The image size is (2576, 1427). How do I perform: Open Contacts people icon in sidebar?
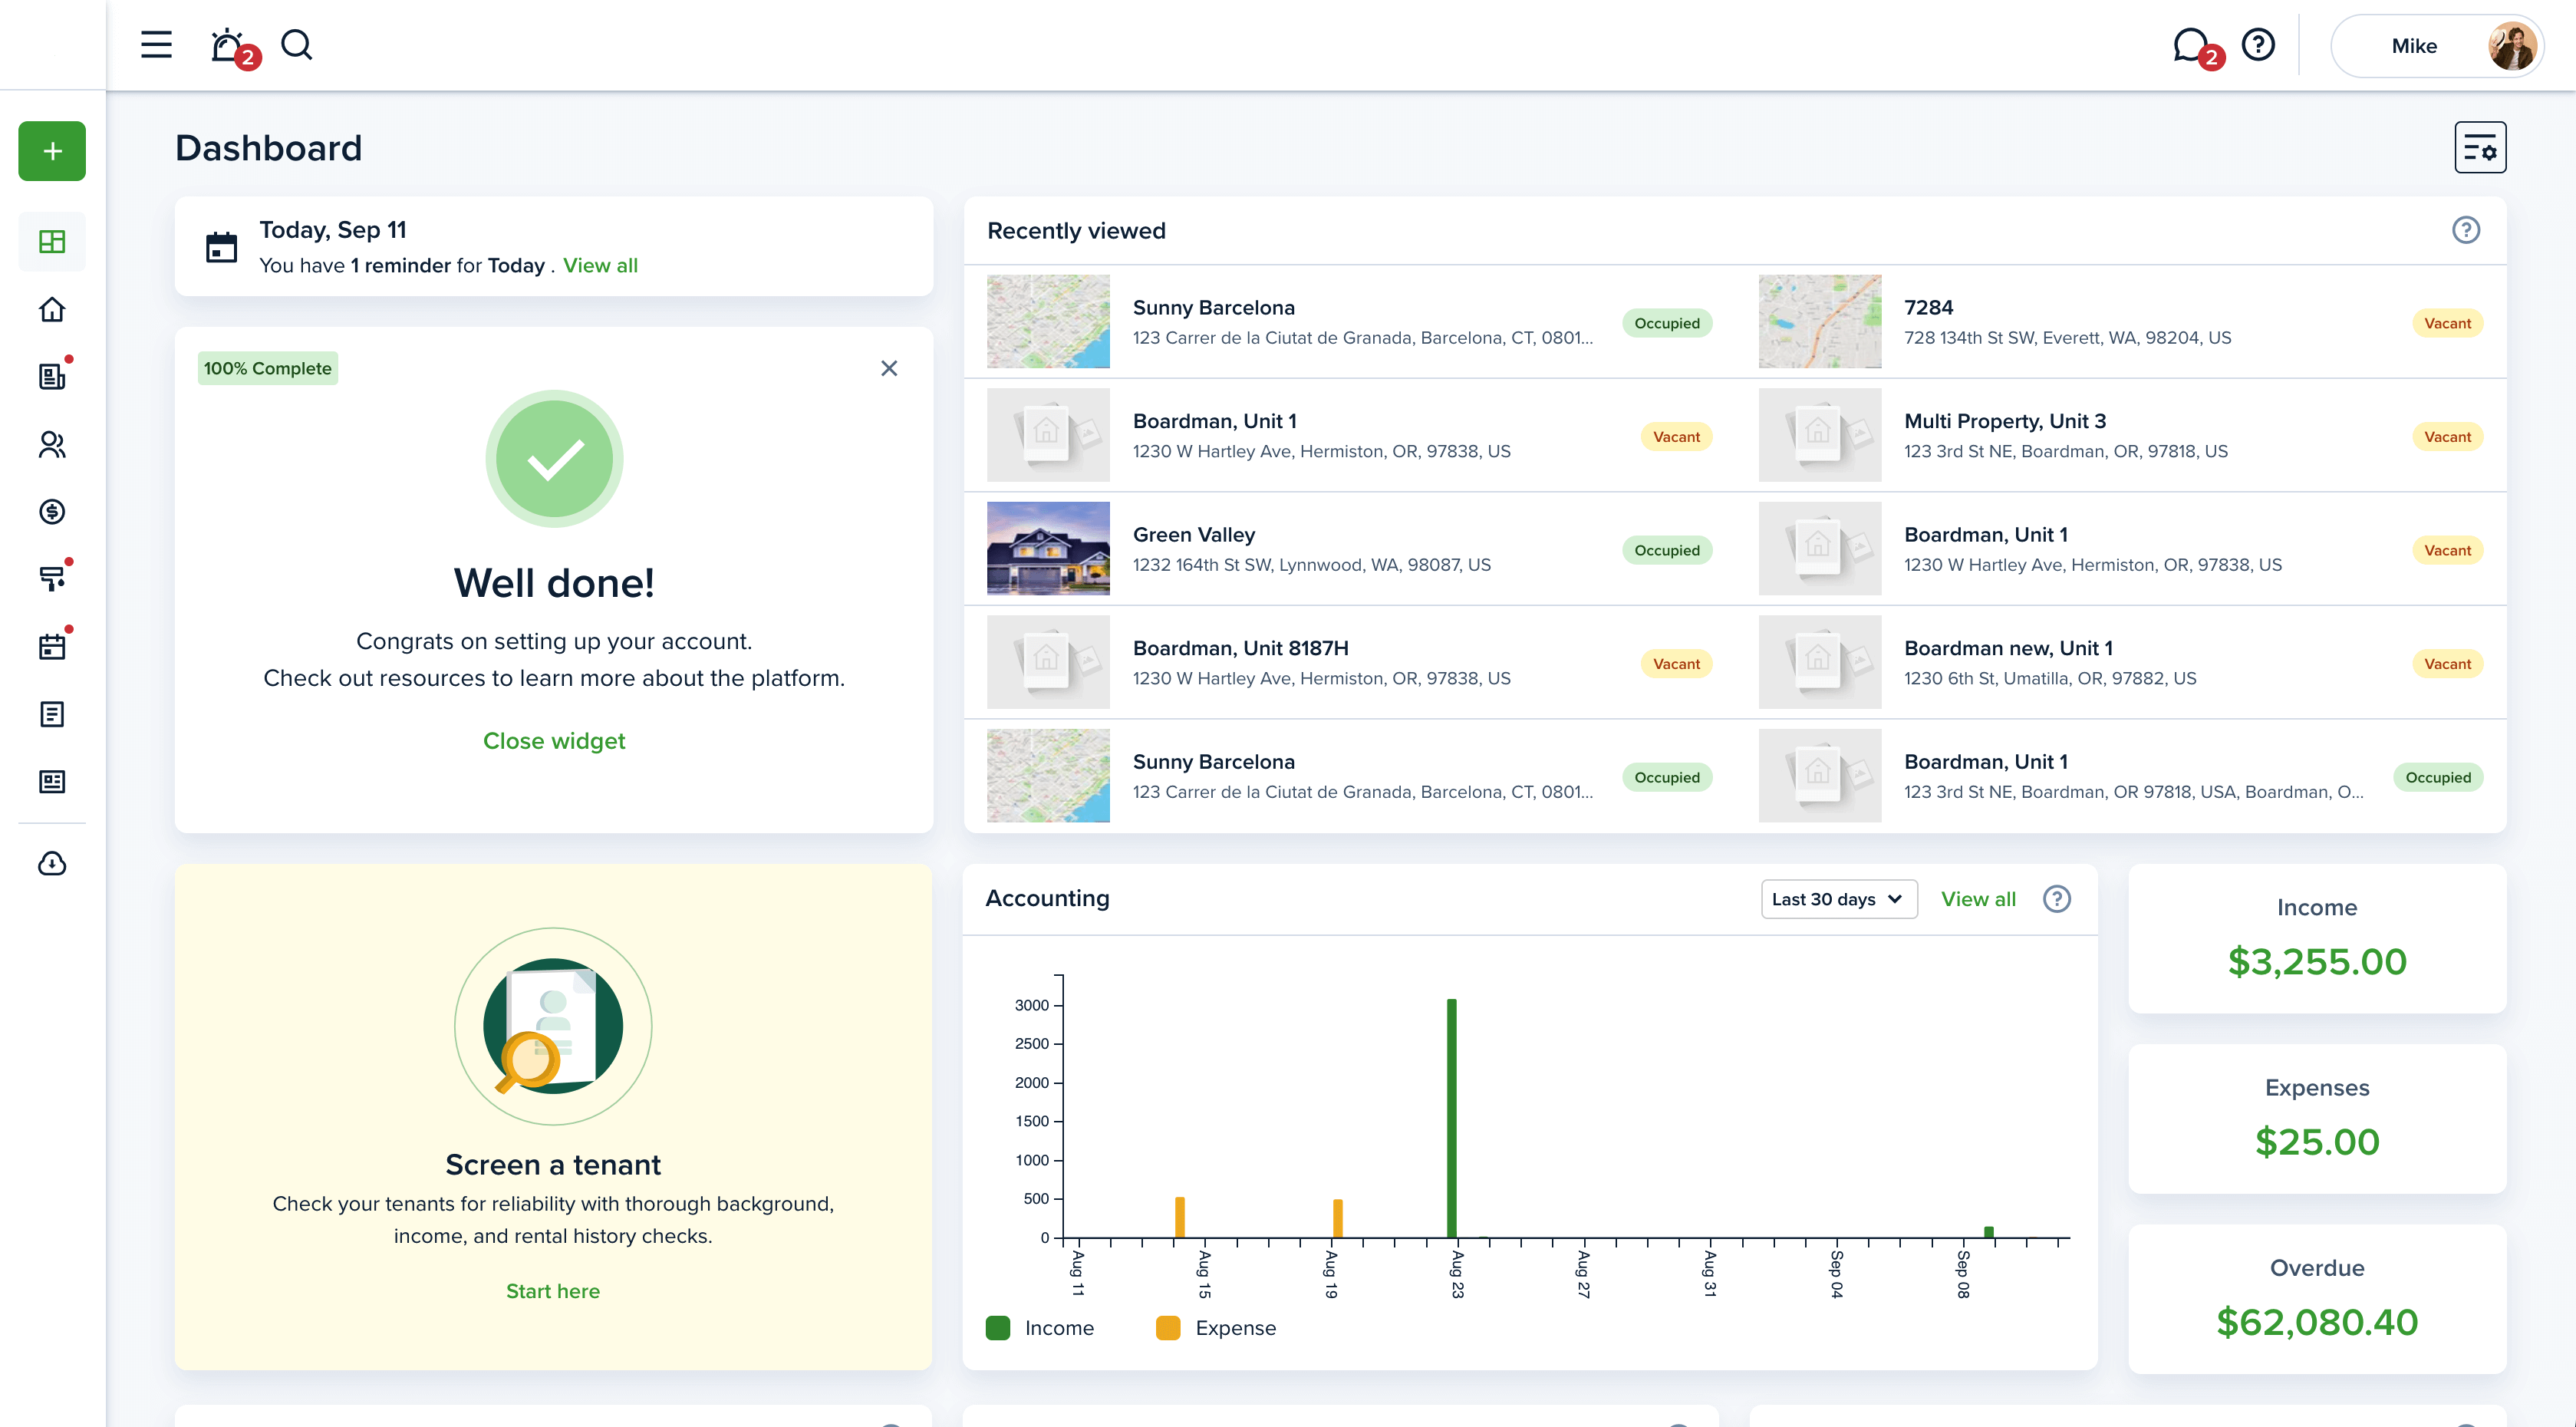52,445
